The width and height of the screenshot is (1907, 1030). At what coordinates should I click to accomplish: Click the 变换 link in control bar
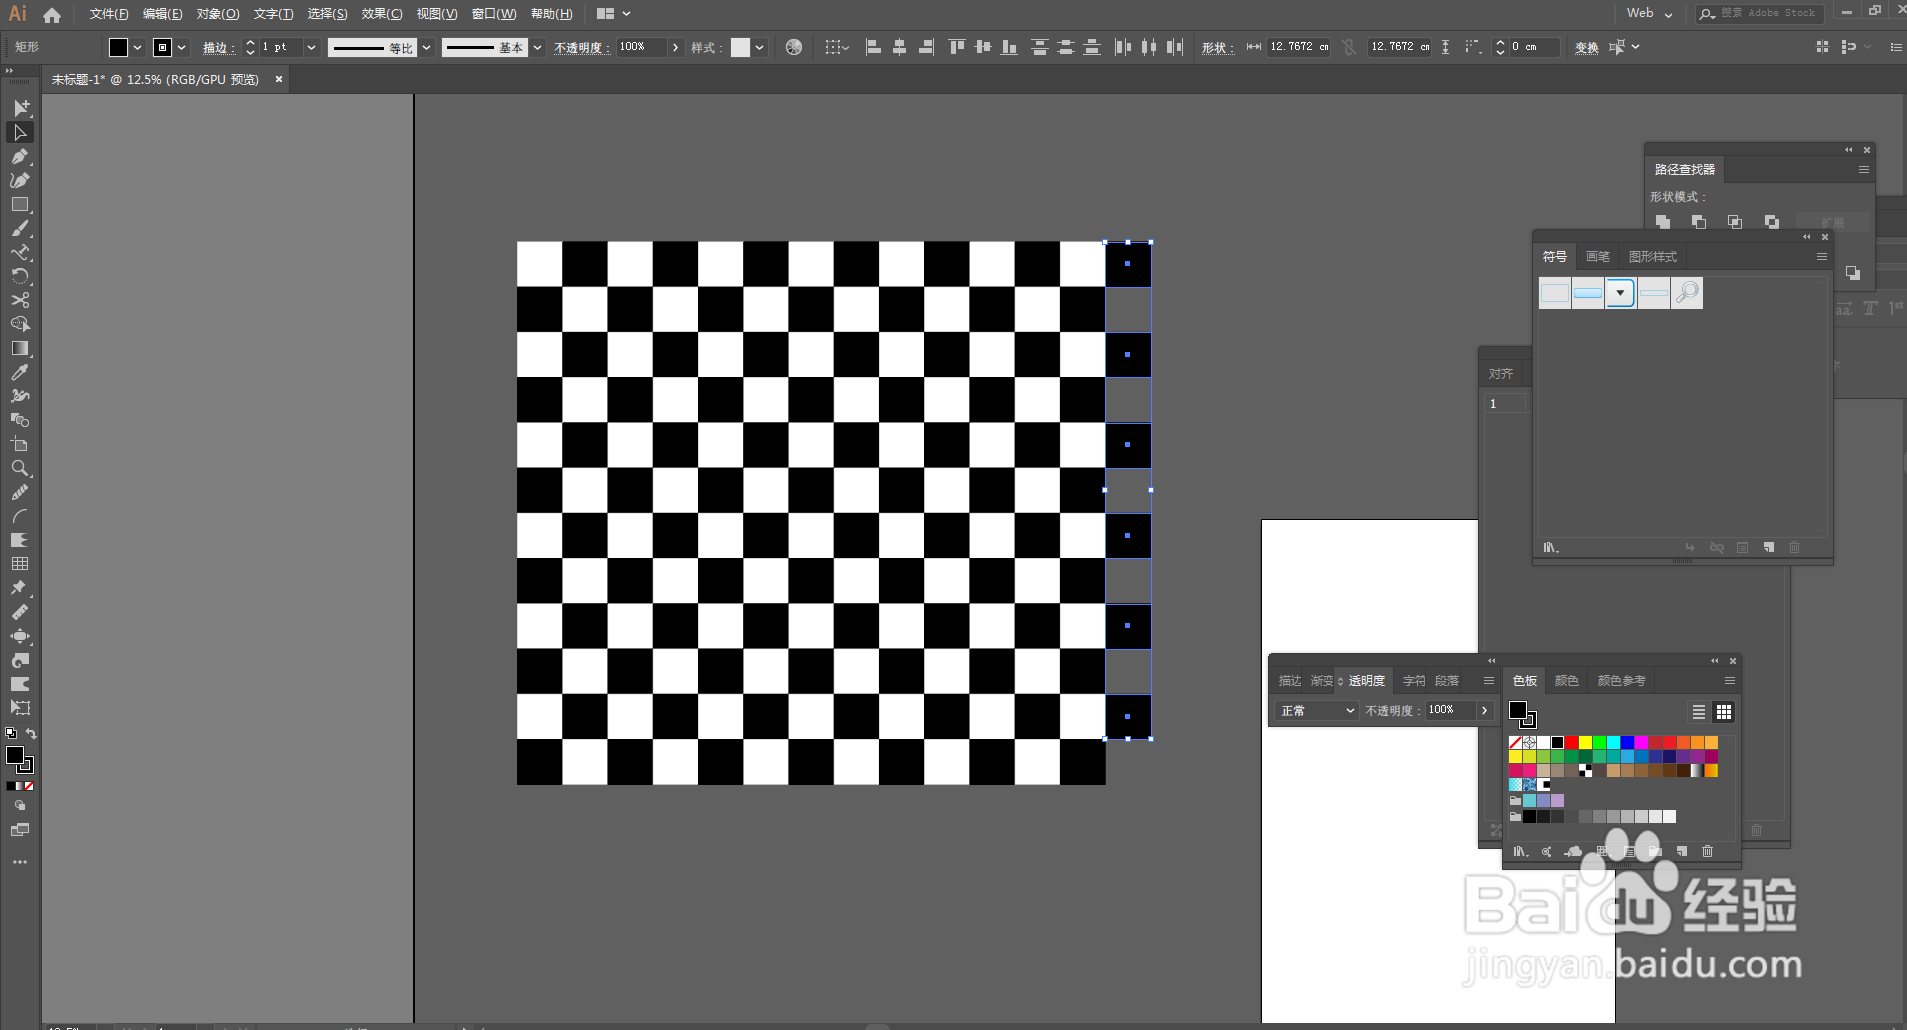click(x=1587, y=48)
